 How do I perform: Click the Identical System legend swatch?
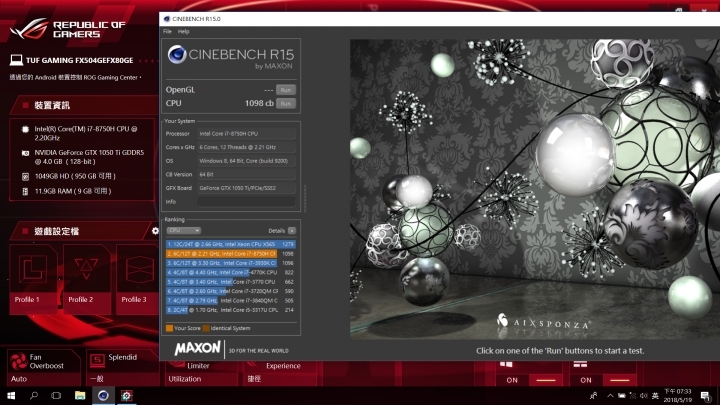[x=206, y=328]
